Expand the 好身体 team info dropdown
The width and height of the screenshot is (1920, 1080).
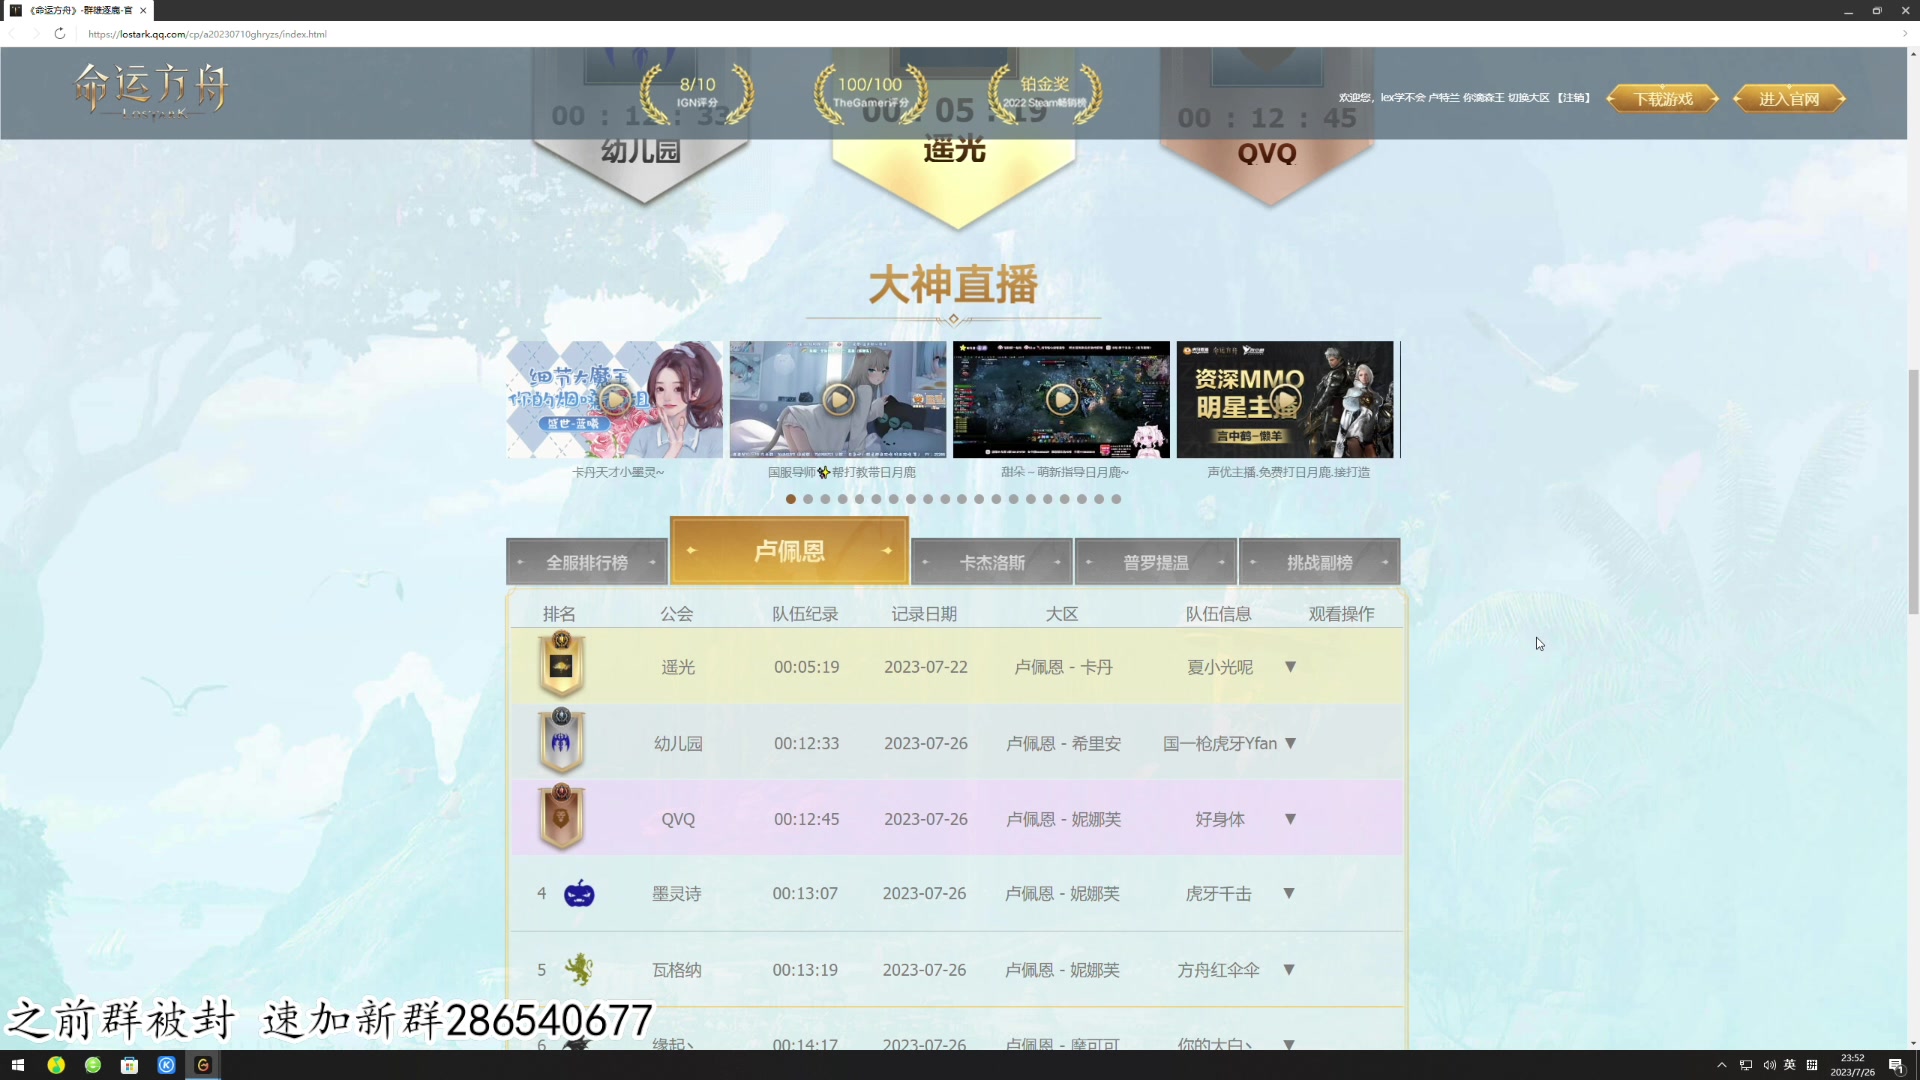click(1291, 818)
